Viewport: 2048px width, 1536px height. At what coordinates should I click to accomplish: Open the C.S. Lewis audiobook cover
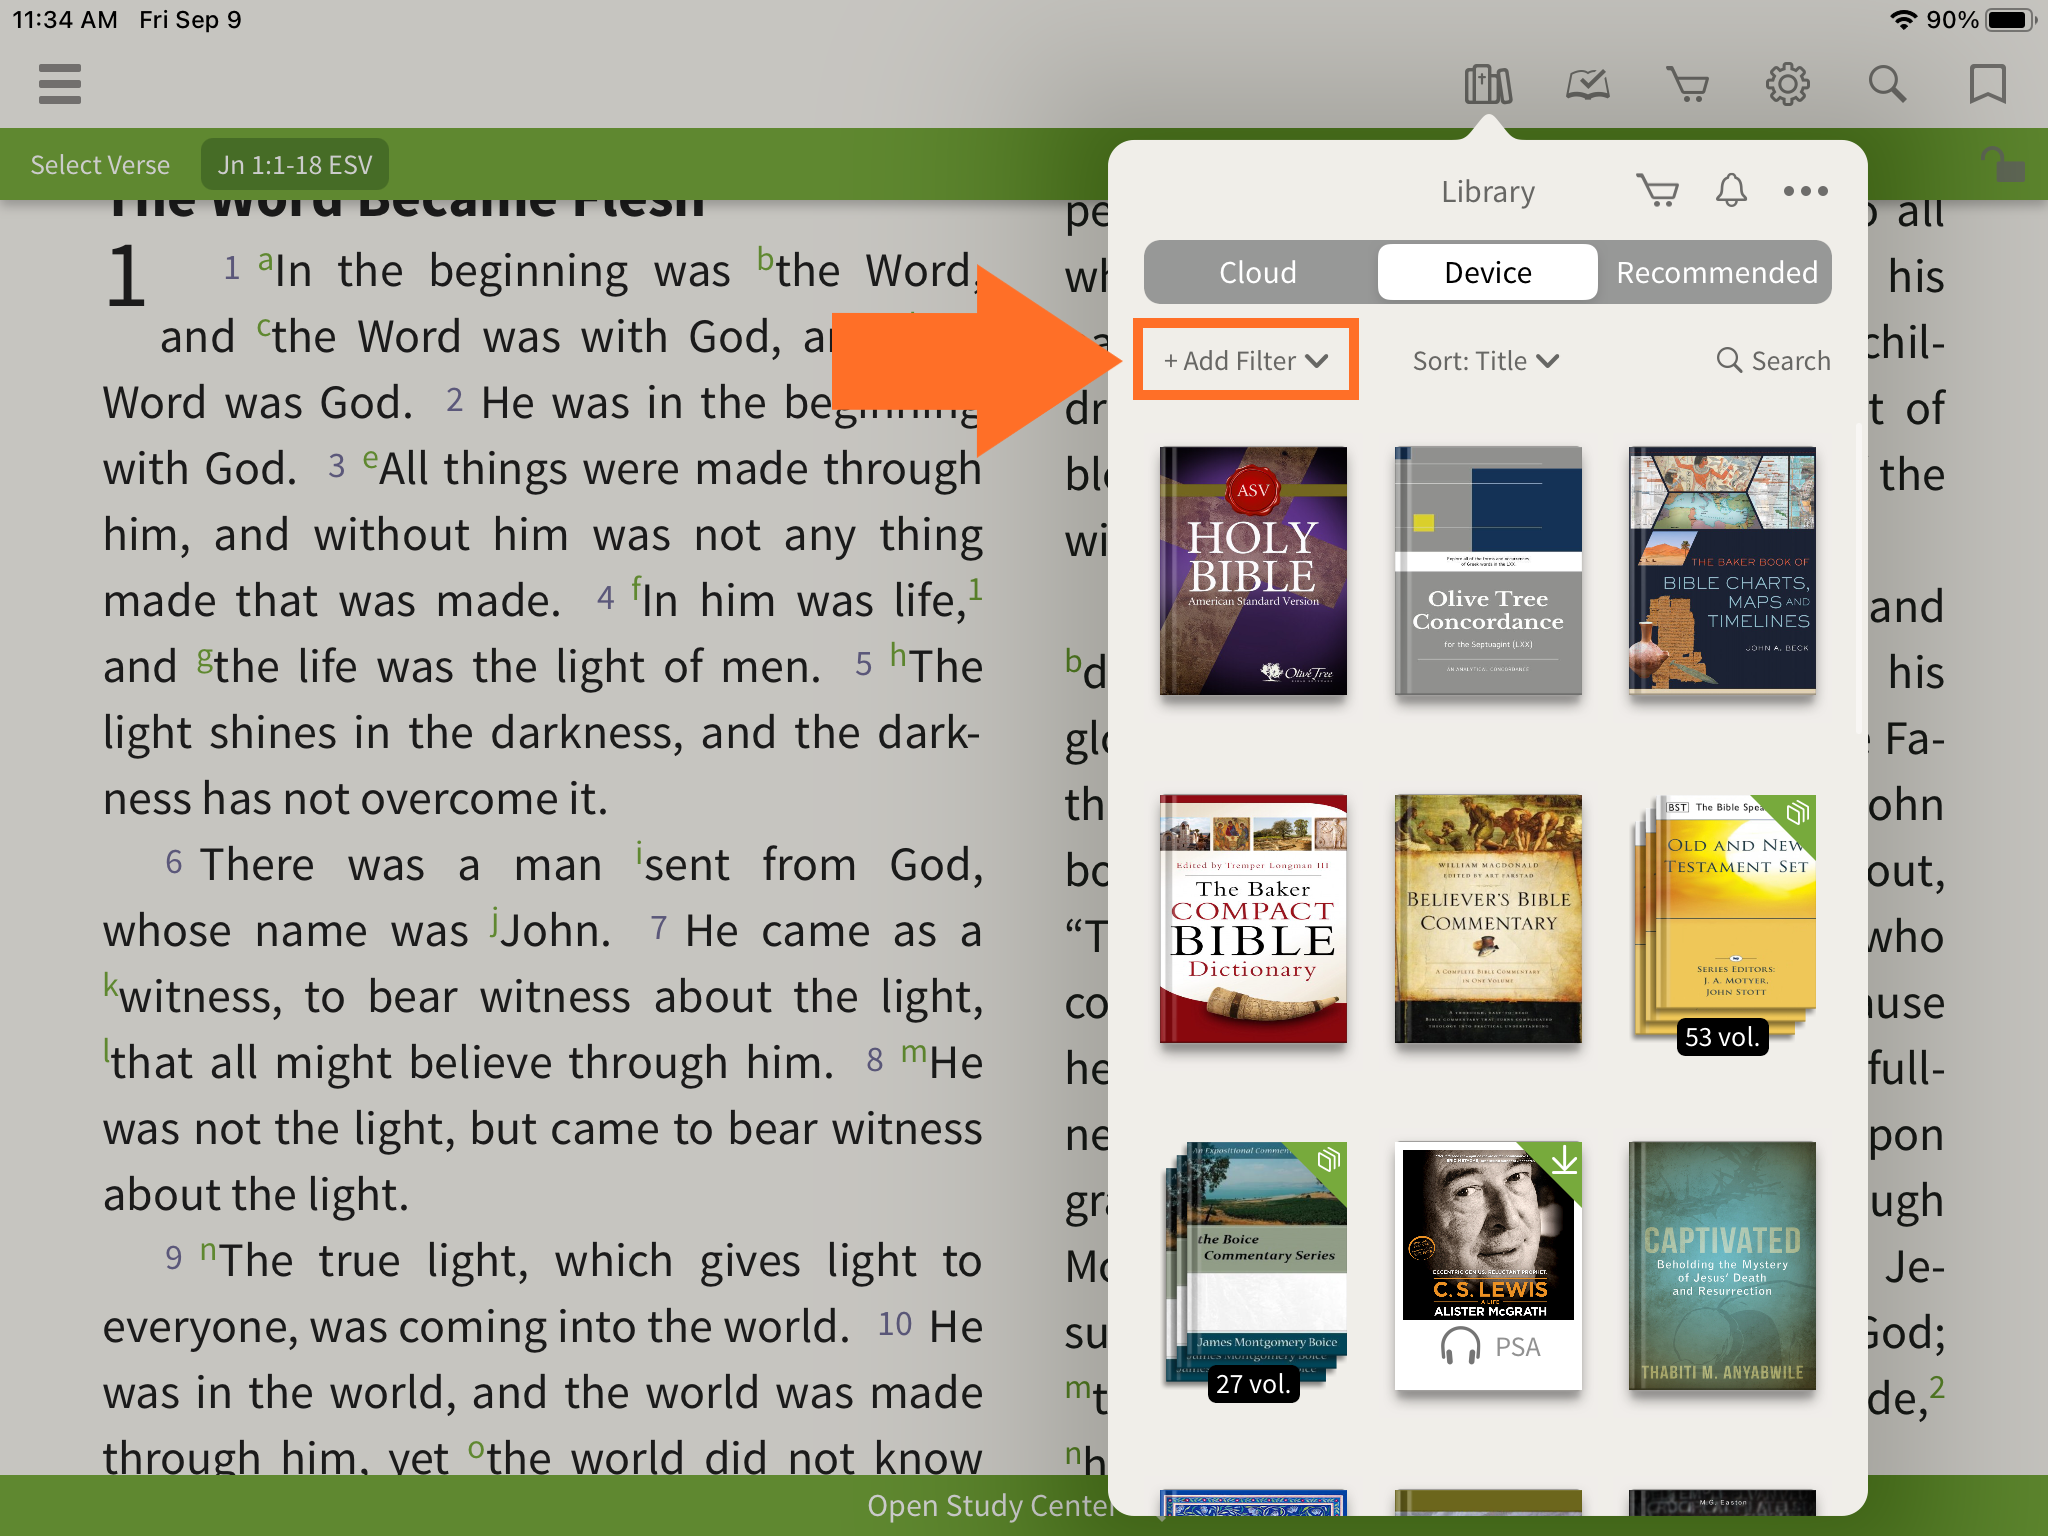pos(1488,1266)
